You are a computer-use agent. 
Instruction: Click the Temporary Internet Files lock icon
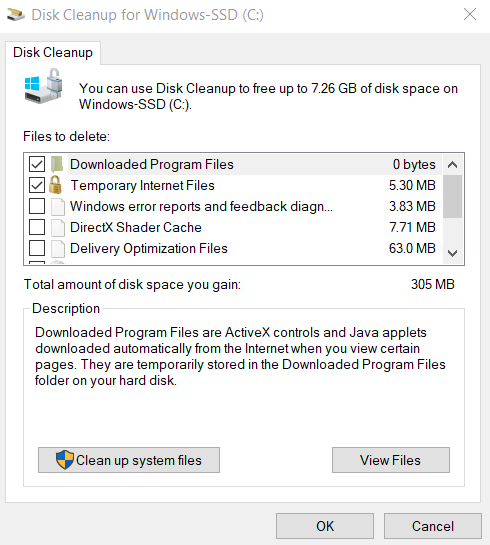click(56, 185)
